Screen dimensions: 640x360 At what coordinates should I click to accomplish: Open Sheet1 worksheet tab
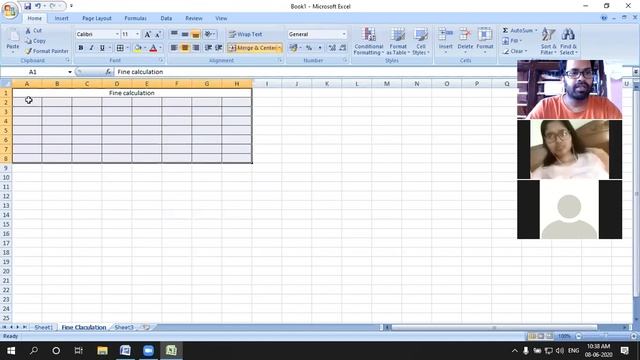43,327
